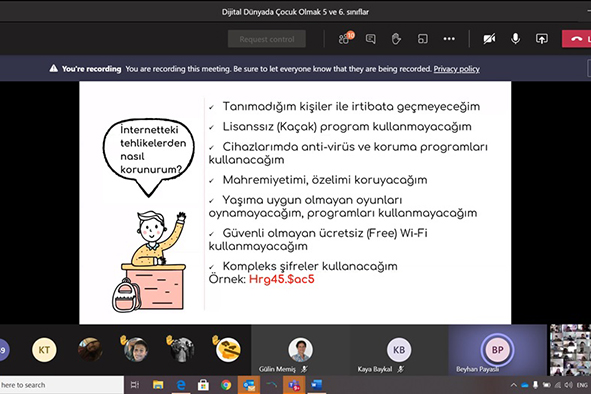This screenshot has height=394, width=591.
Task: Turn the camera on
Action: coord(489,39)
